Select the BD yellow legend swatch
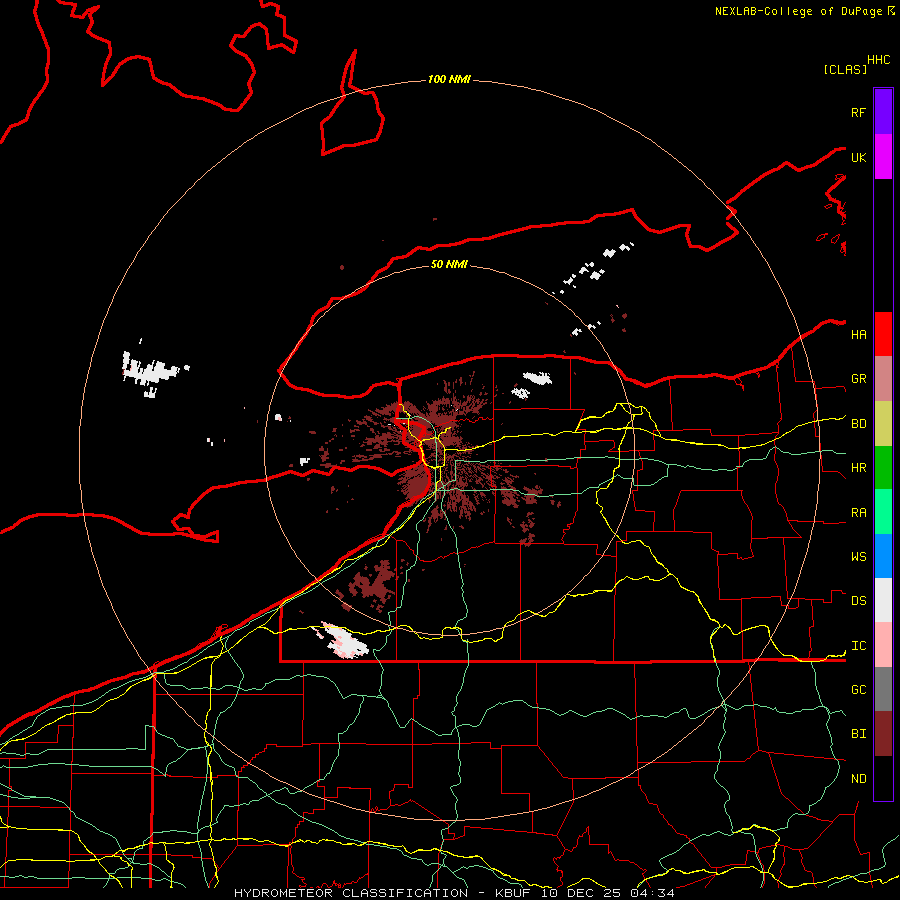The height and width of the screenshot is (900, 900). coord(883,424)
